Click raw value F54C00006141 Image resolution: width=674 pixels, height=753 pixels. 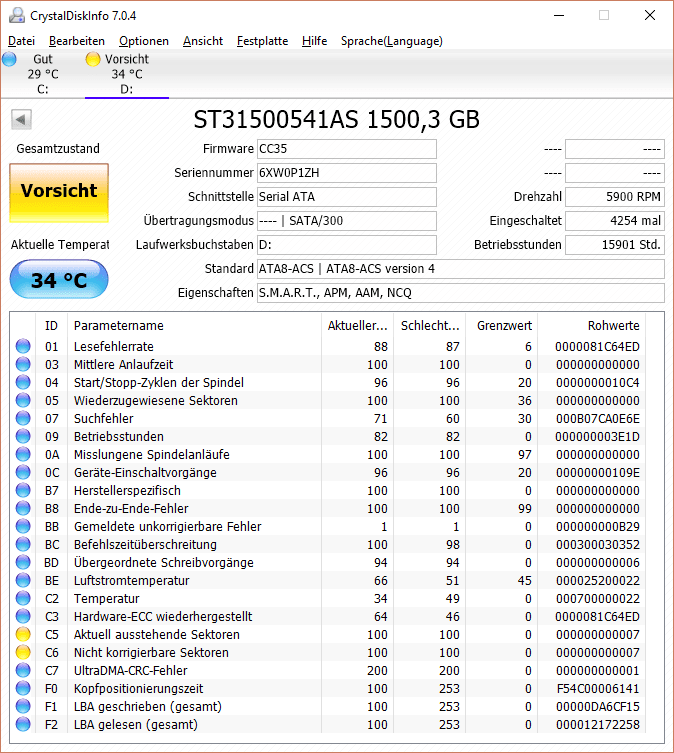(598, 689)
